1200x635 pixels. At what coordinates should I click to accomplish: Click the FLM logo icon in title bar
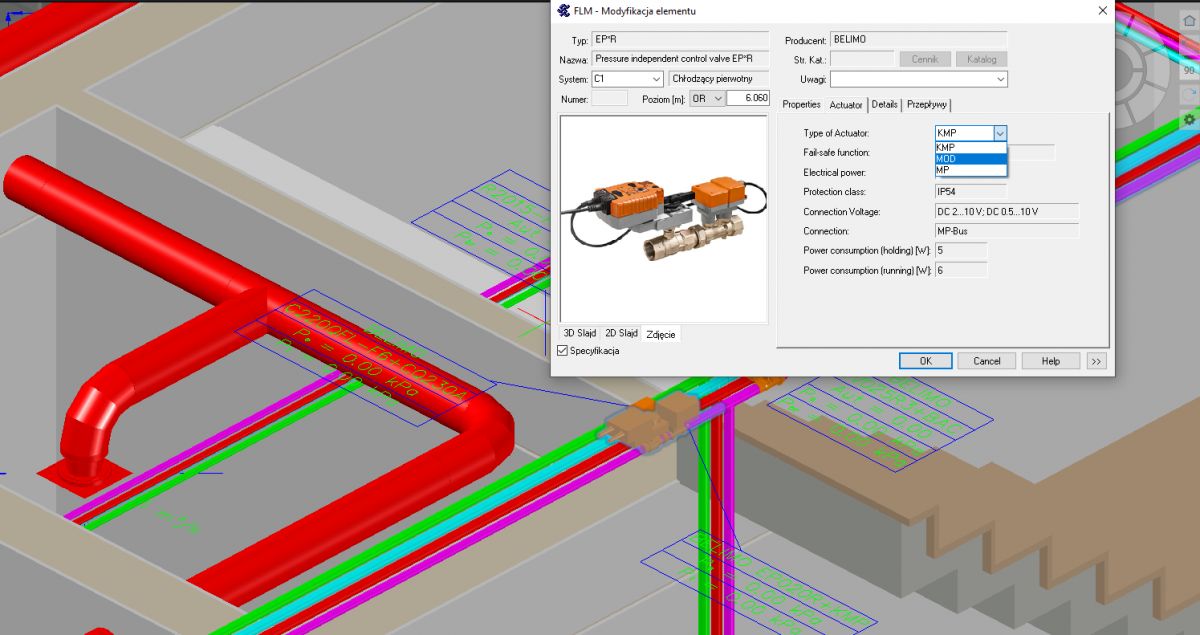564,11
